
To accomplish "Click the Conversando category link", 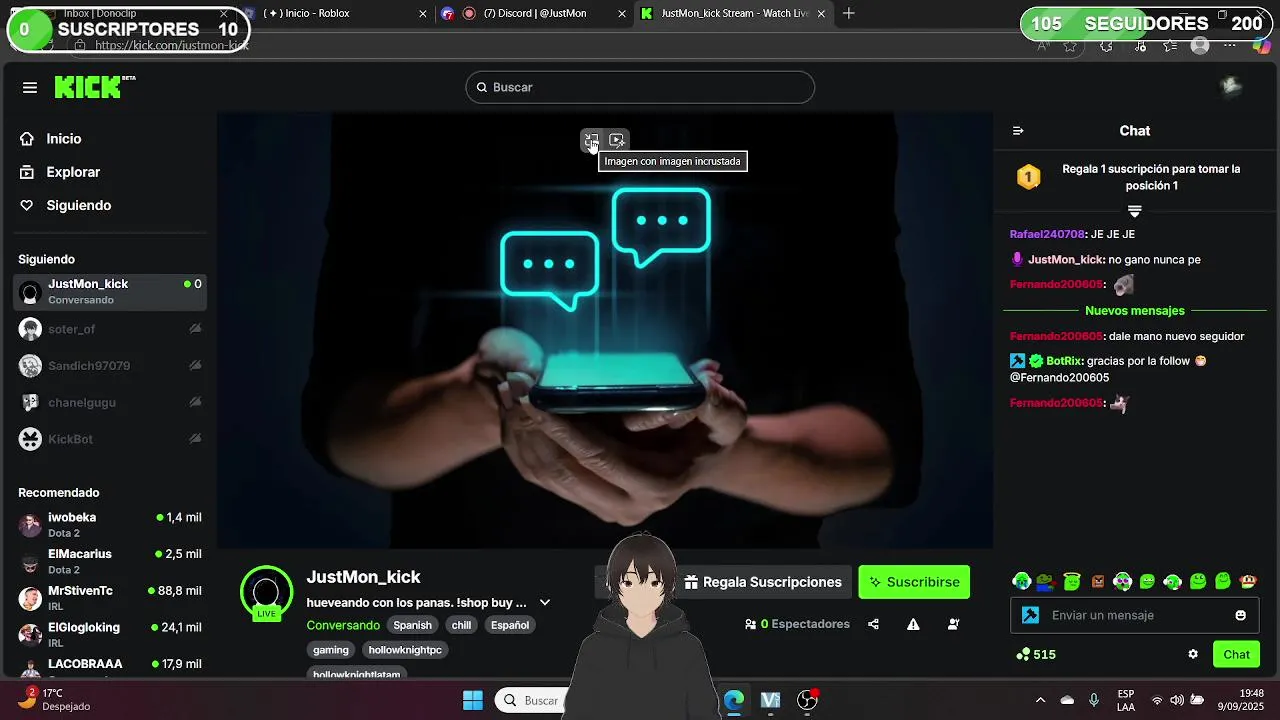I will (x=343, y=625).
